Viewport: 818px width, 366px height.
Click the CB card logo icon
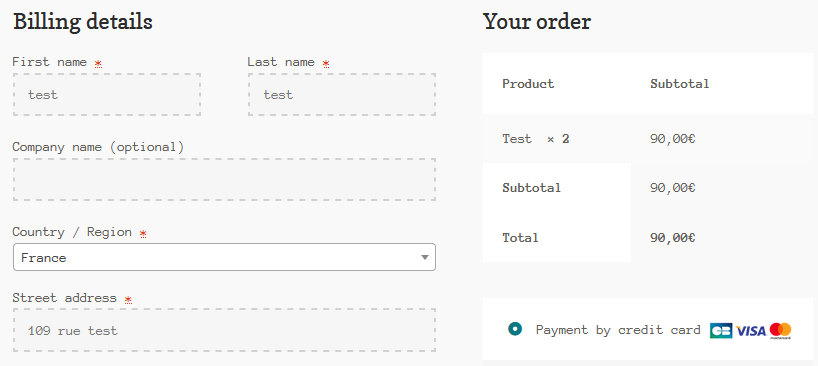pyautogui.click(x=721, y=331)
